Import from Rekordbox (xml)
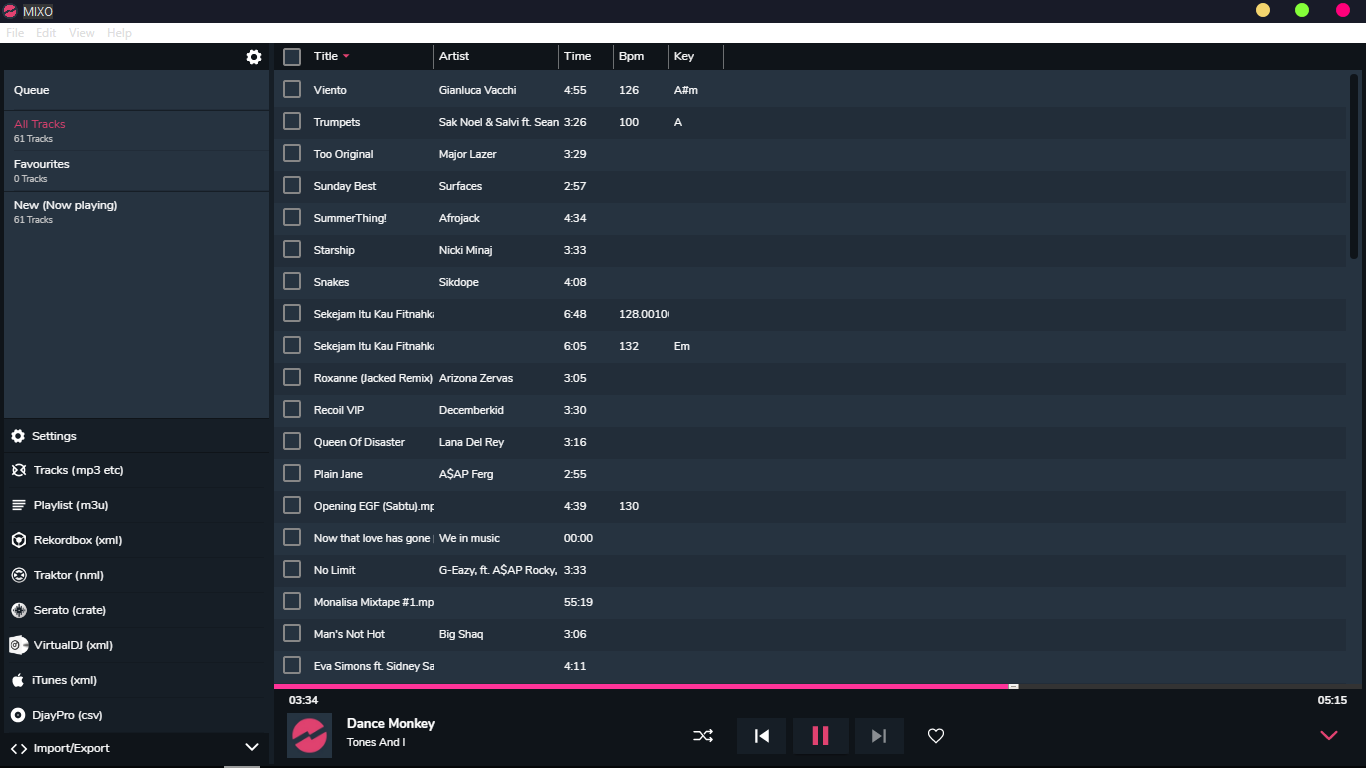 77,540
